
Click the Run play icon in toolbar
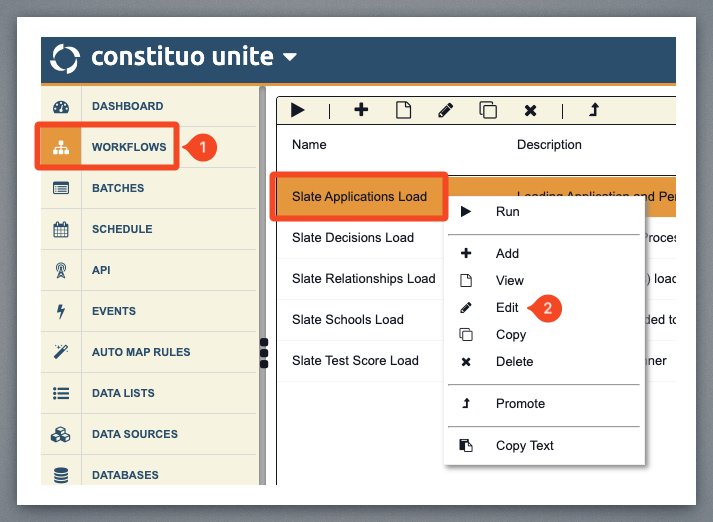coord(297,110)
